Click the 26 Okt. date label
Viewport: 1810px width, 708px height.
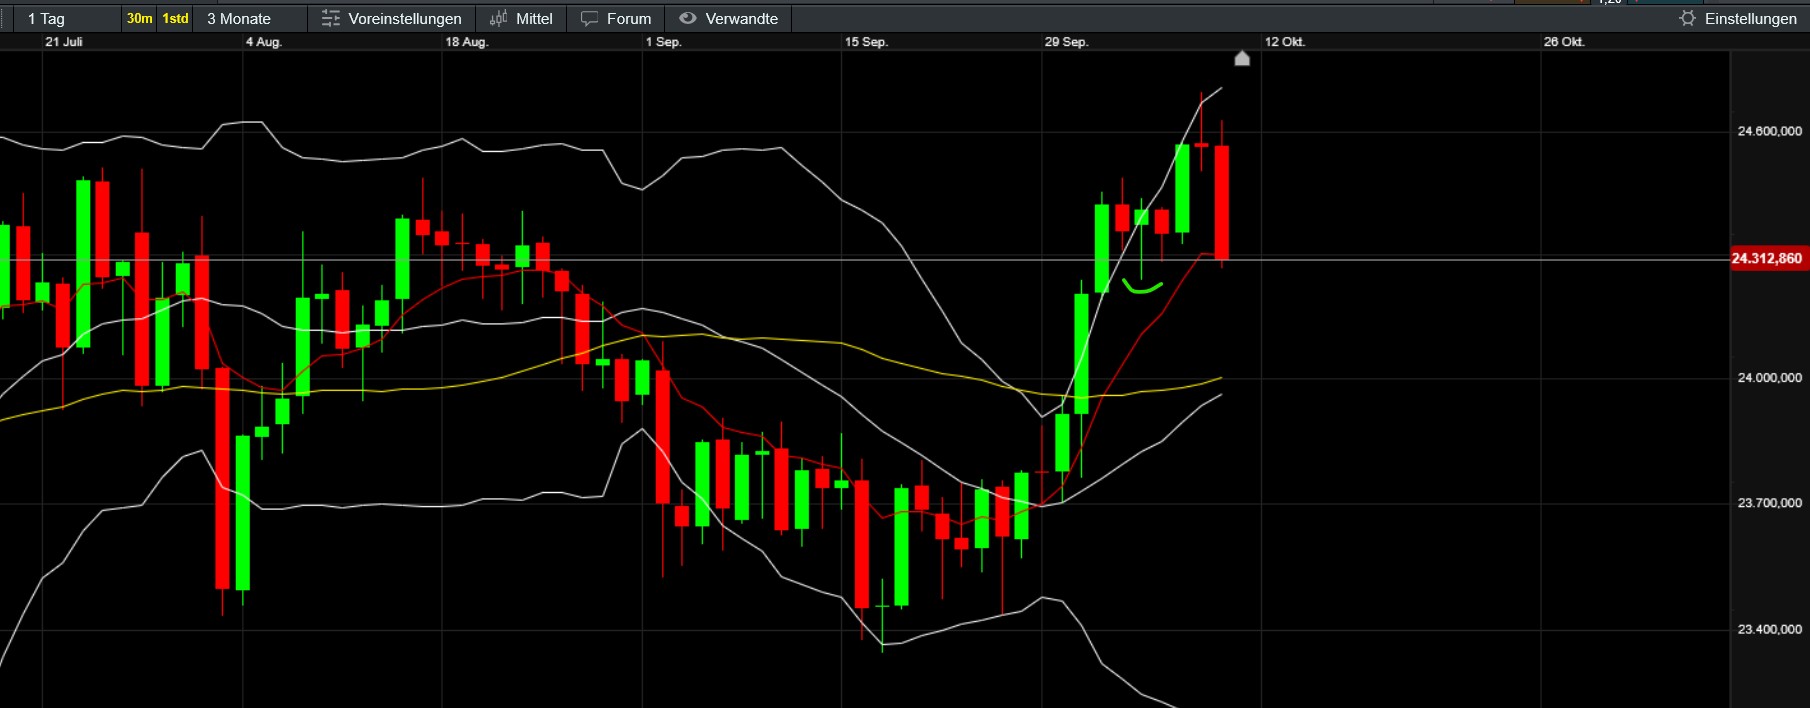point(1564,42)
